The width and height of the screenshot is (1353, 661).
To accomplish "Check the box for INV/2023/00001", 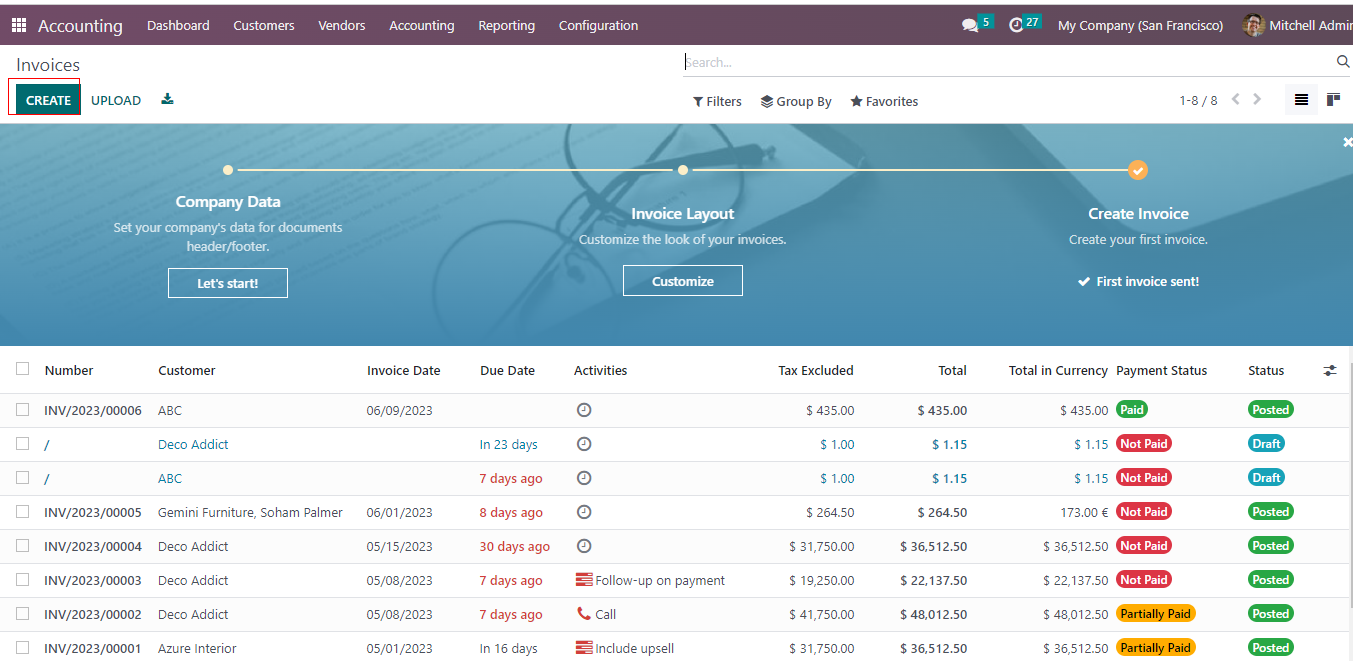I will pyautogui.click(x=23, y=648).
